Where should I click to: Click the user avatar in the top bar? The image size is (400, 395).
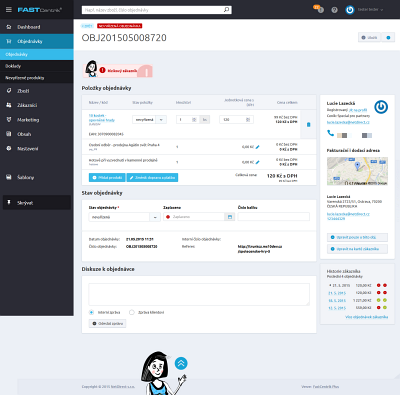click(350, 10)
